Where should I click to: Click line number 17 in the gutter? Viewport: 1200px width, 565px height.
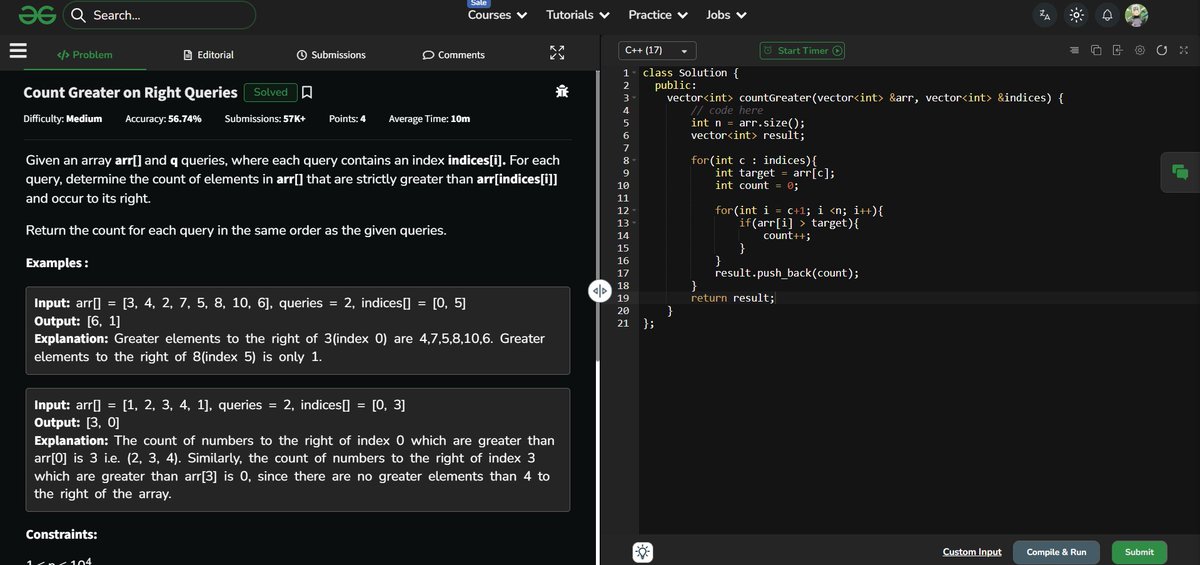[623, 272]
